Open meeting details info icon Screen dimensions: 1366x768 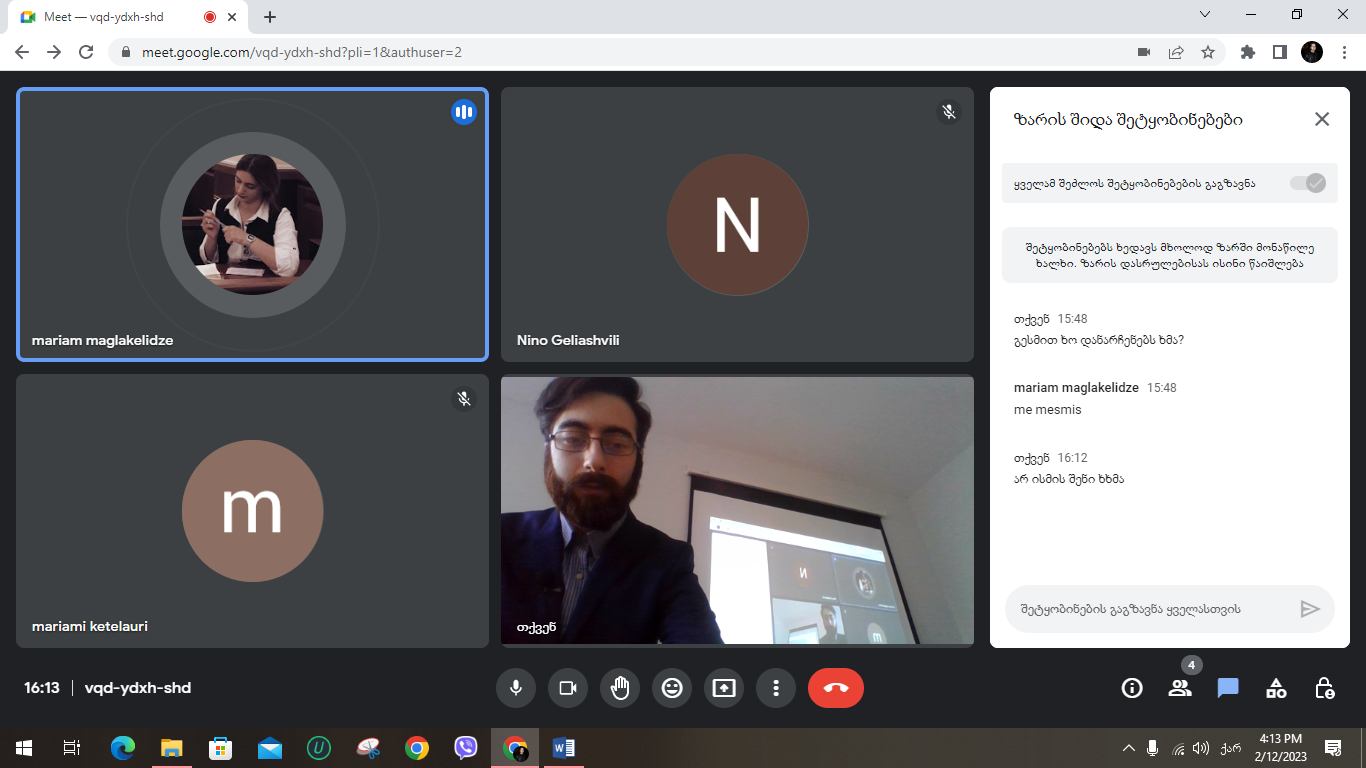(1132, 688)
